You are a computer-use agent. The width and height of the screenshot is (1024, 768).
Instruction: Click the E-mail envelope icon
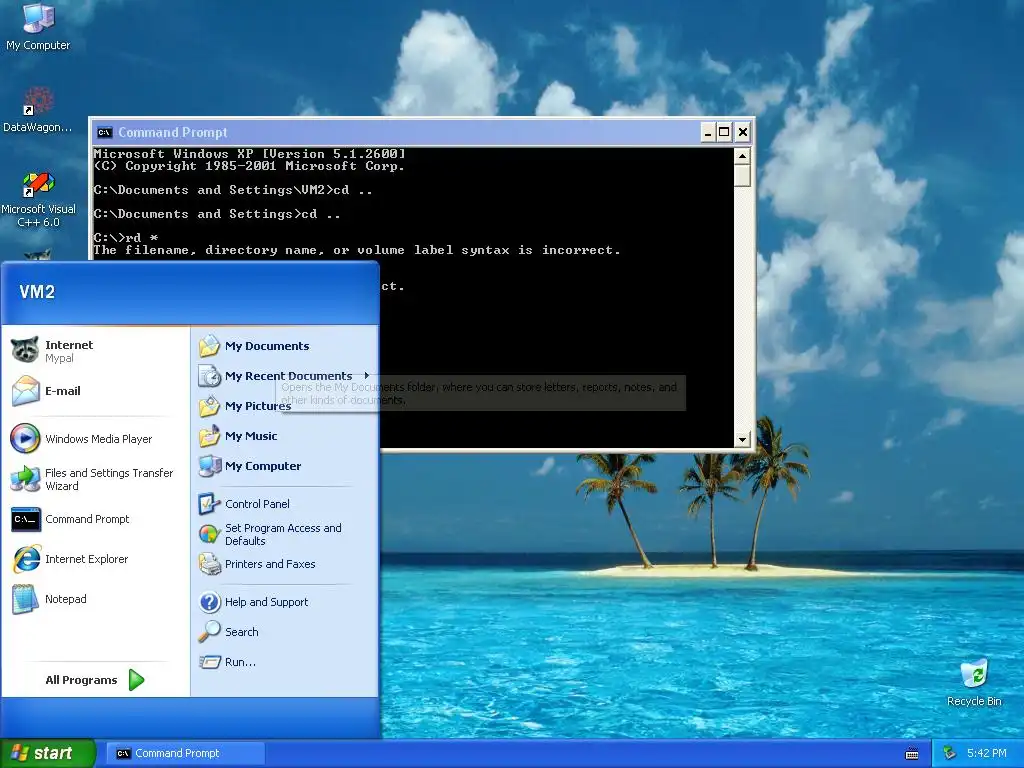[25, 391]
